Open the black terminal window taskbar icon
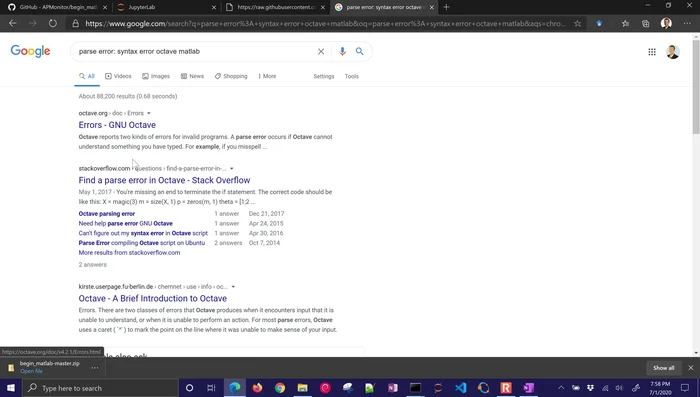This screenshot has width=700, height=397. tap(415, 388)
